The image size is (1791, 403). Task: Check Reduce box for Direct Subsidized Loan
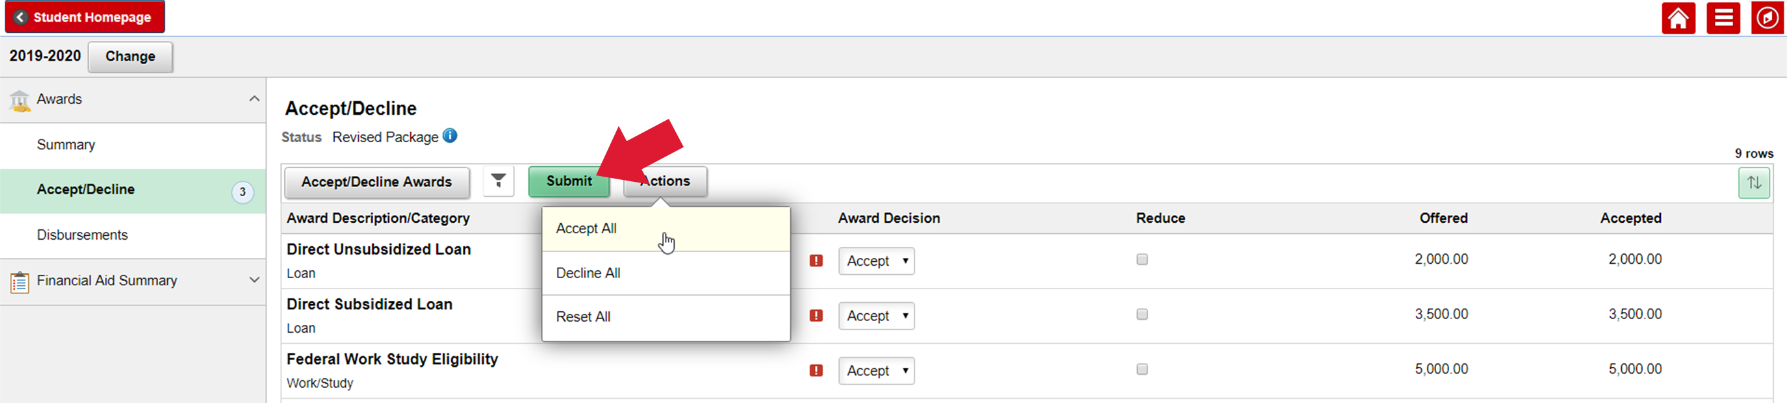[1142, 315]
